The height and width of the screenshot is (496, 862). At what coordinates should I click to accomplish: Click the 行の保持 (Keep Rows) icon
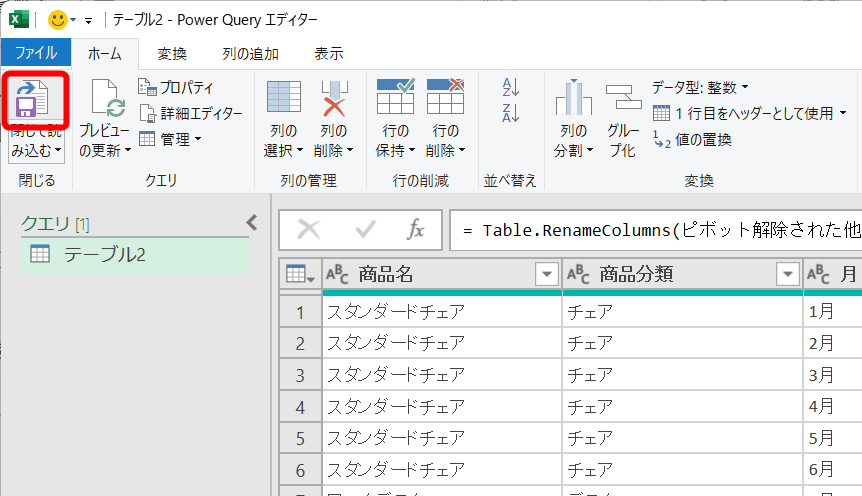[395, 96]
